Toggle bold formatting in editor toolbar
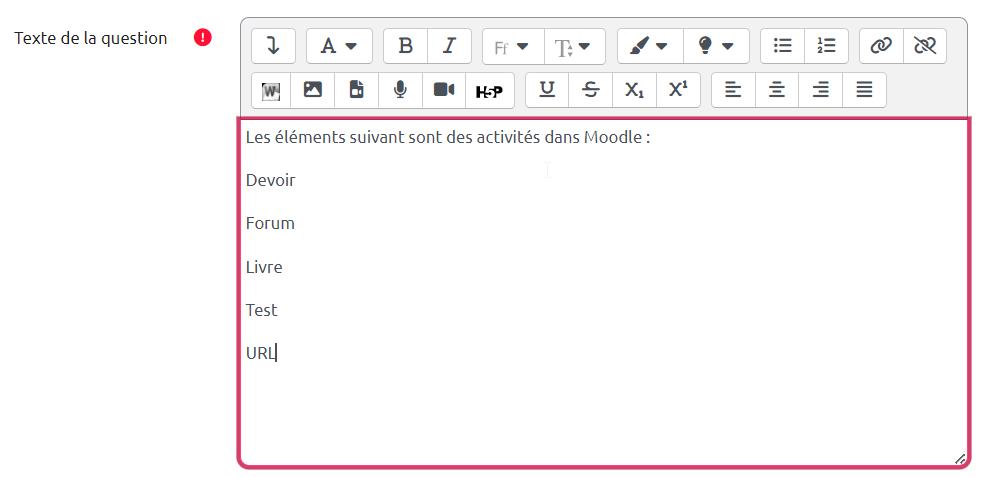Viewport: 996px width, 477px height. pyautogui.click(x=405, y=46)
